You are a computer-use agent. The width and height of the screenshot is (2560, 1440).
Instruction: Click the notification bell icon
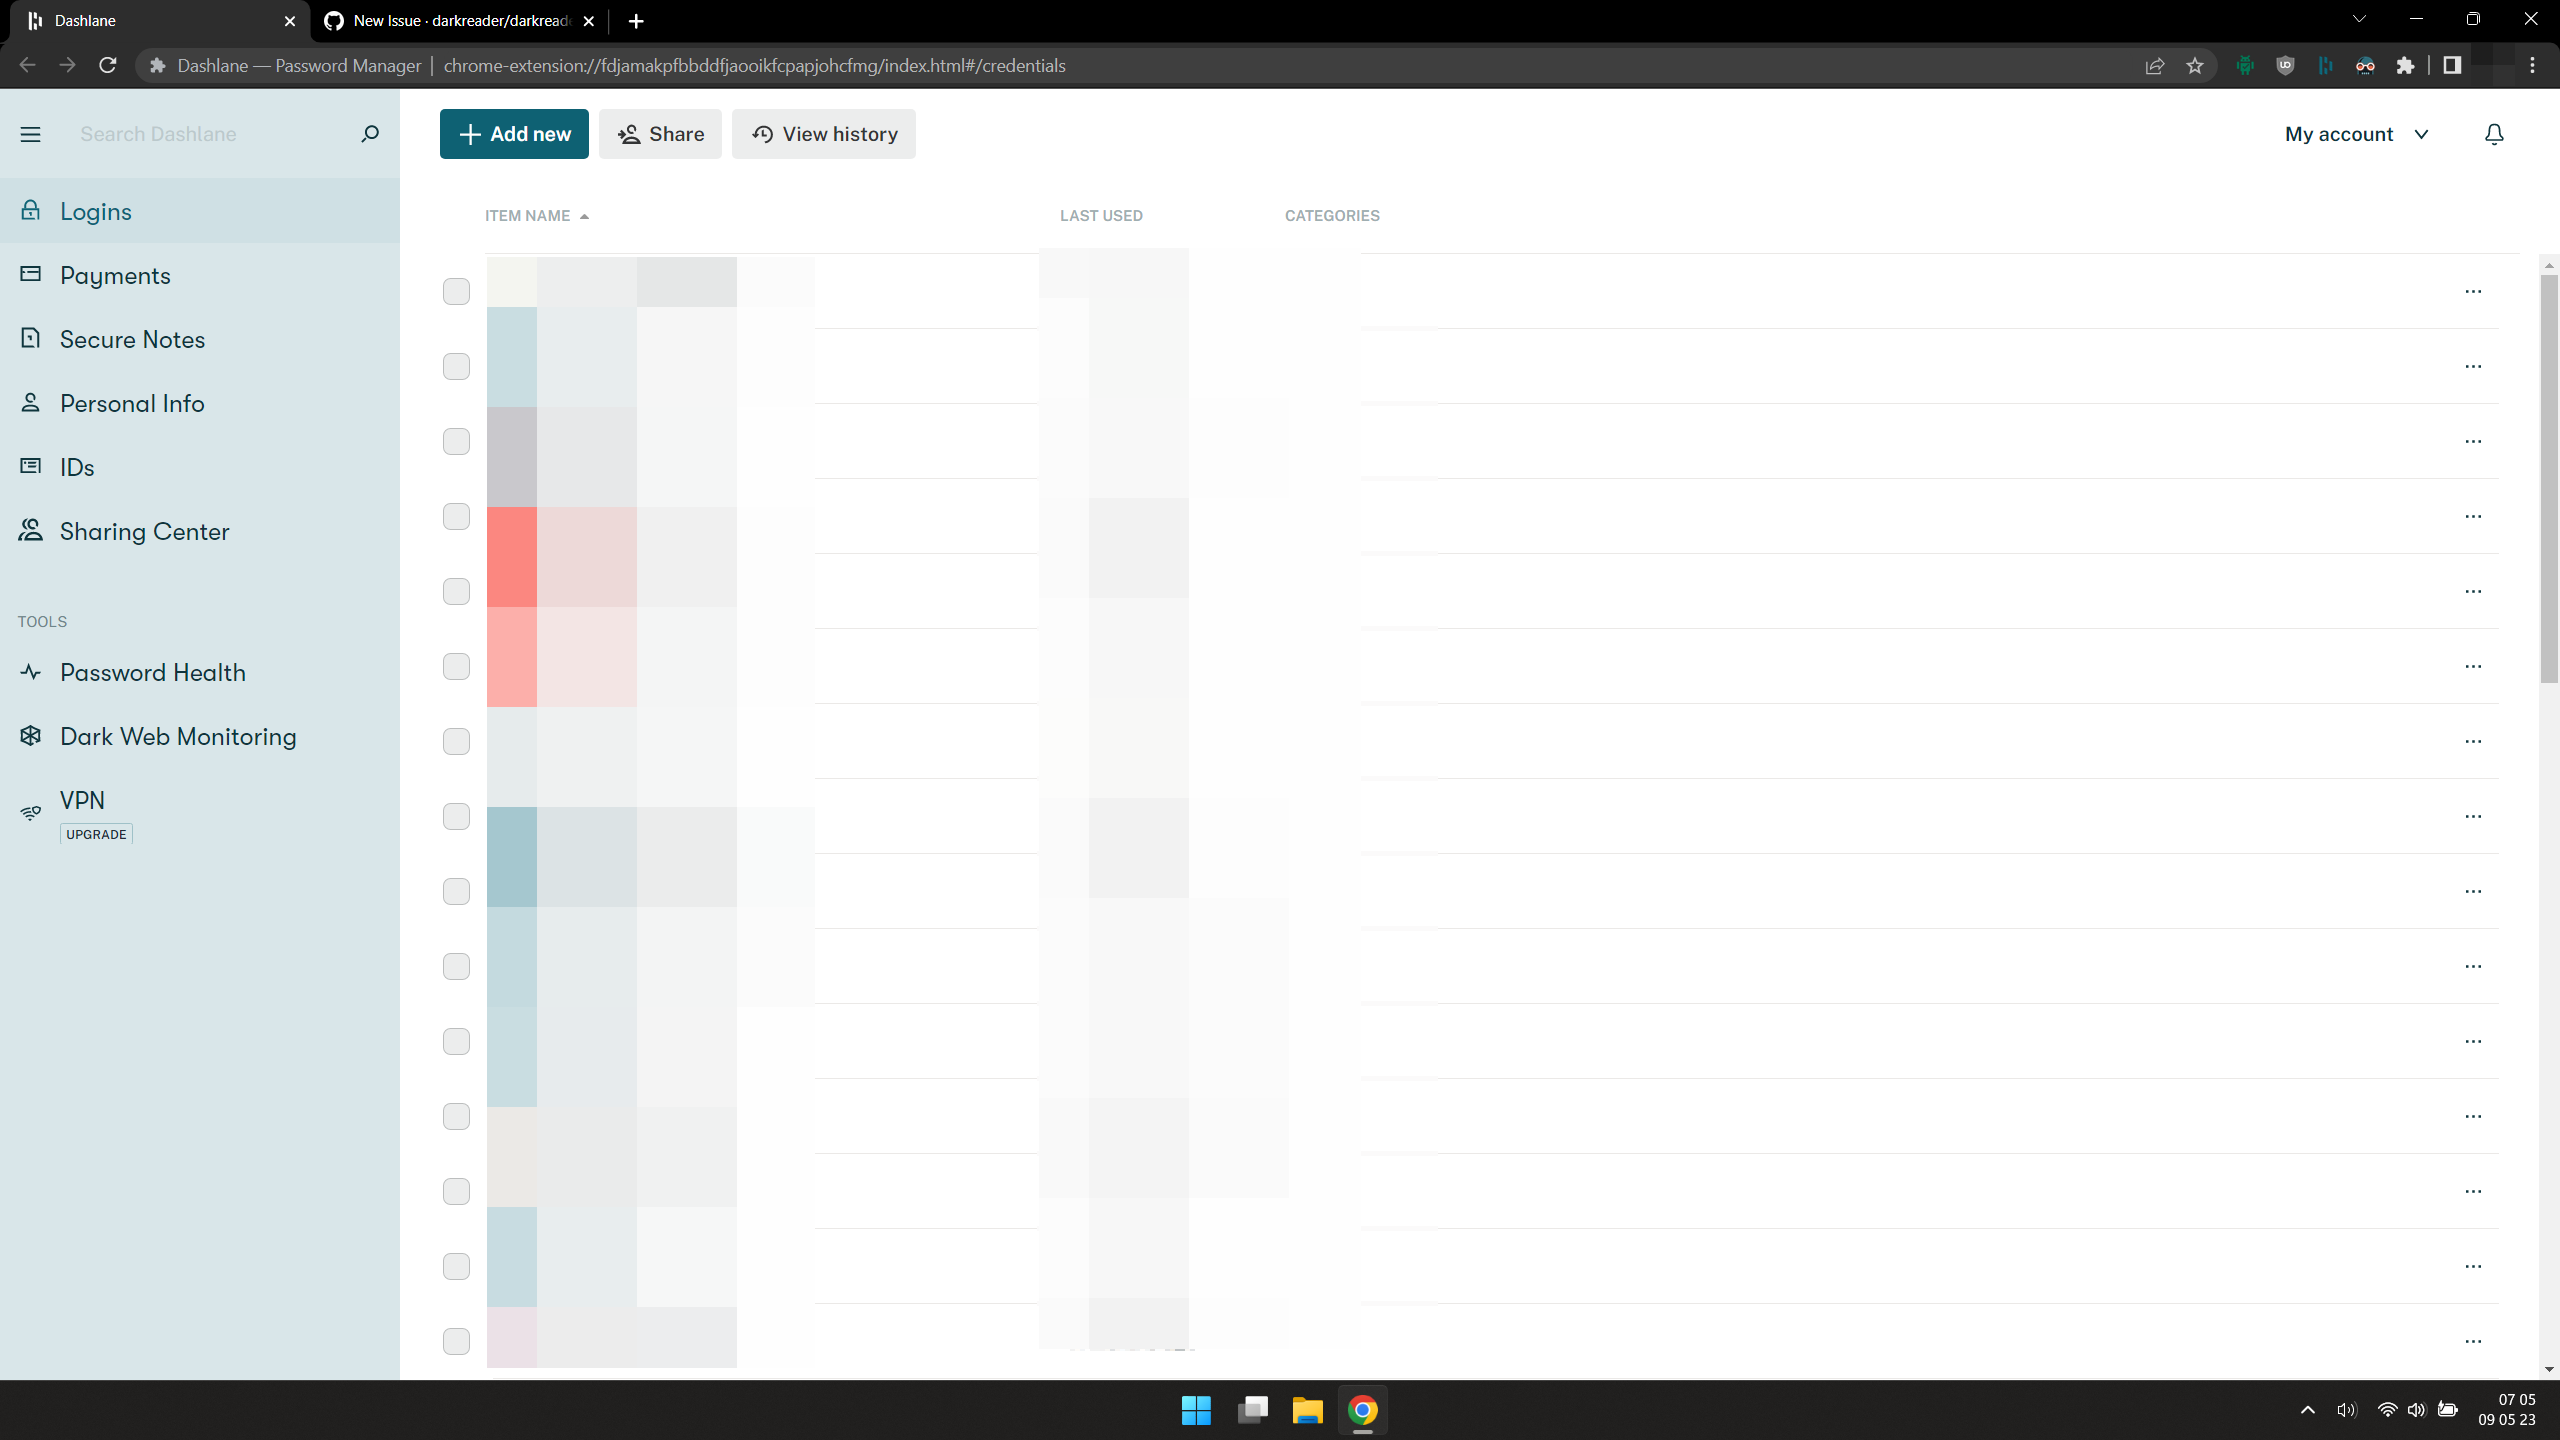coord(2493,133)
